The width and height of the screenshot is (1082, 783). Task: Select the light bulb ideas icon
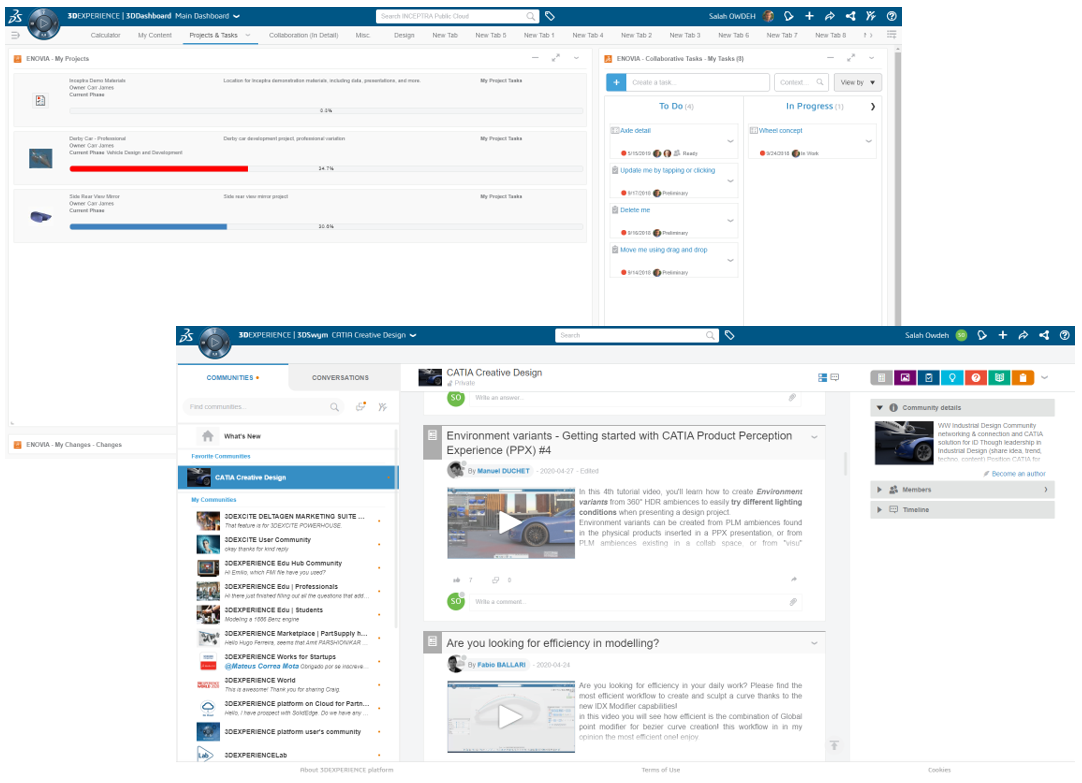tap(953, 377)
